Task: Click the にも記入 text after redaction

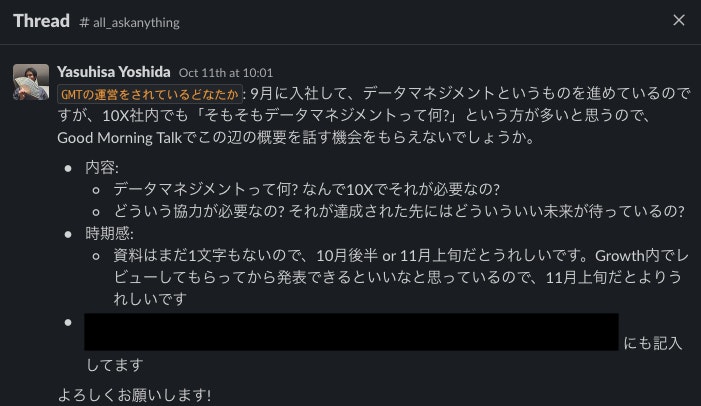Action: coord(653,343)
